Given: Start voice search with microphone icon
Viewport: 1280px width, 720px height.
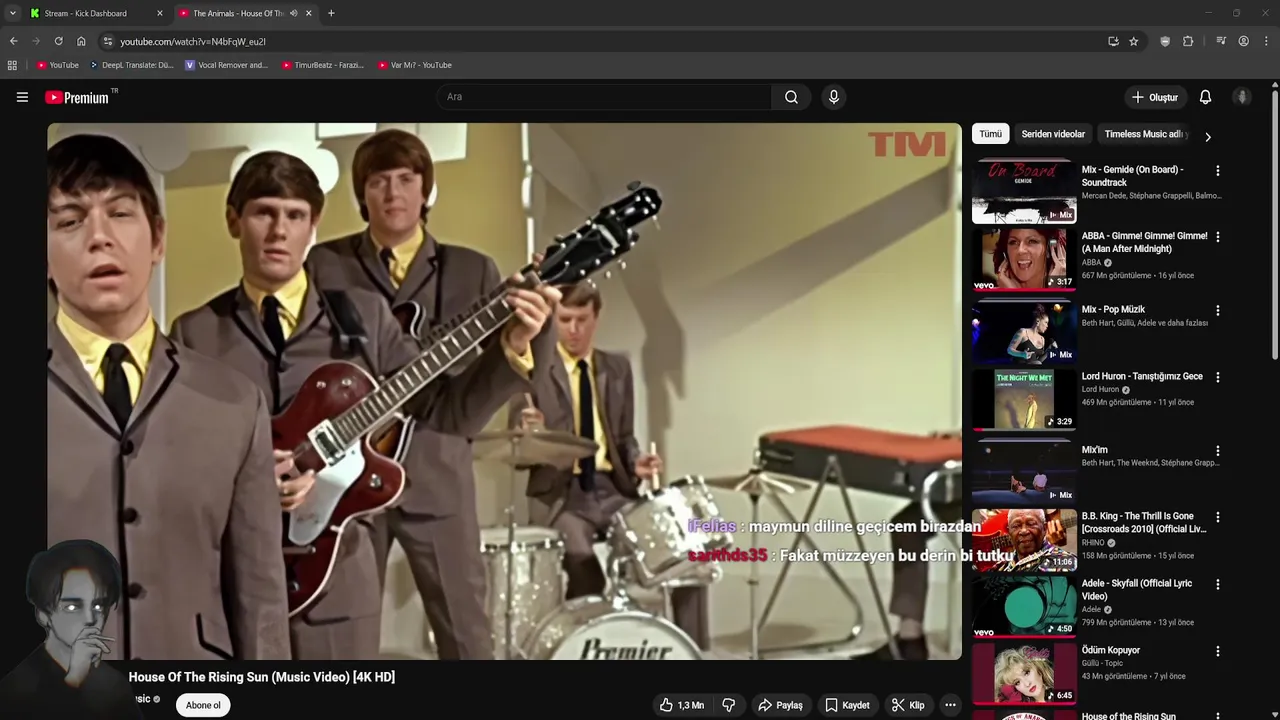Looking at the screenshot, I should coord(833,97).
